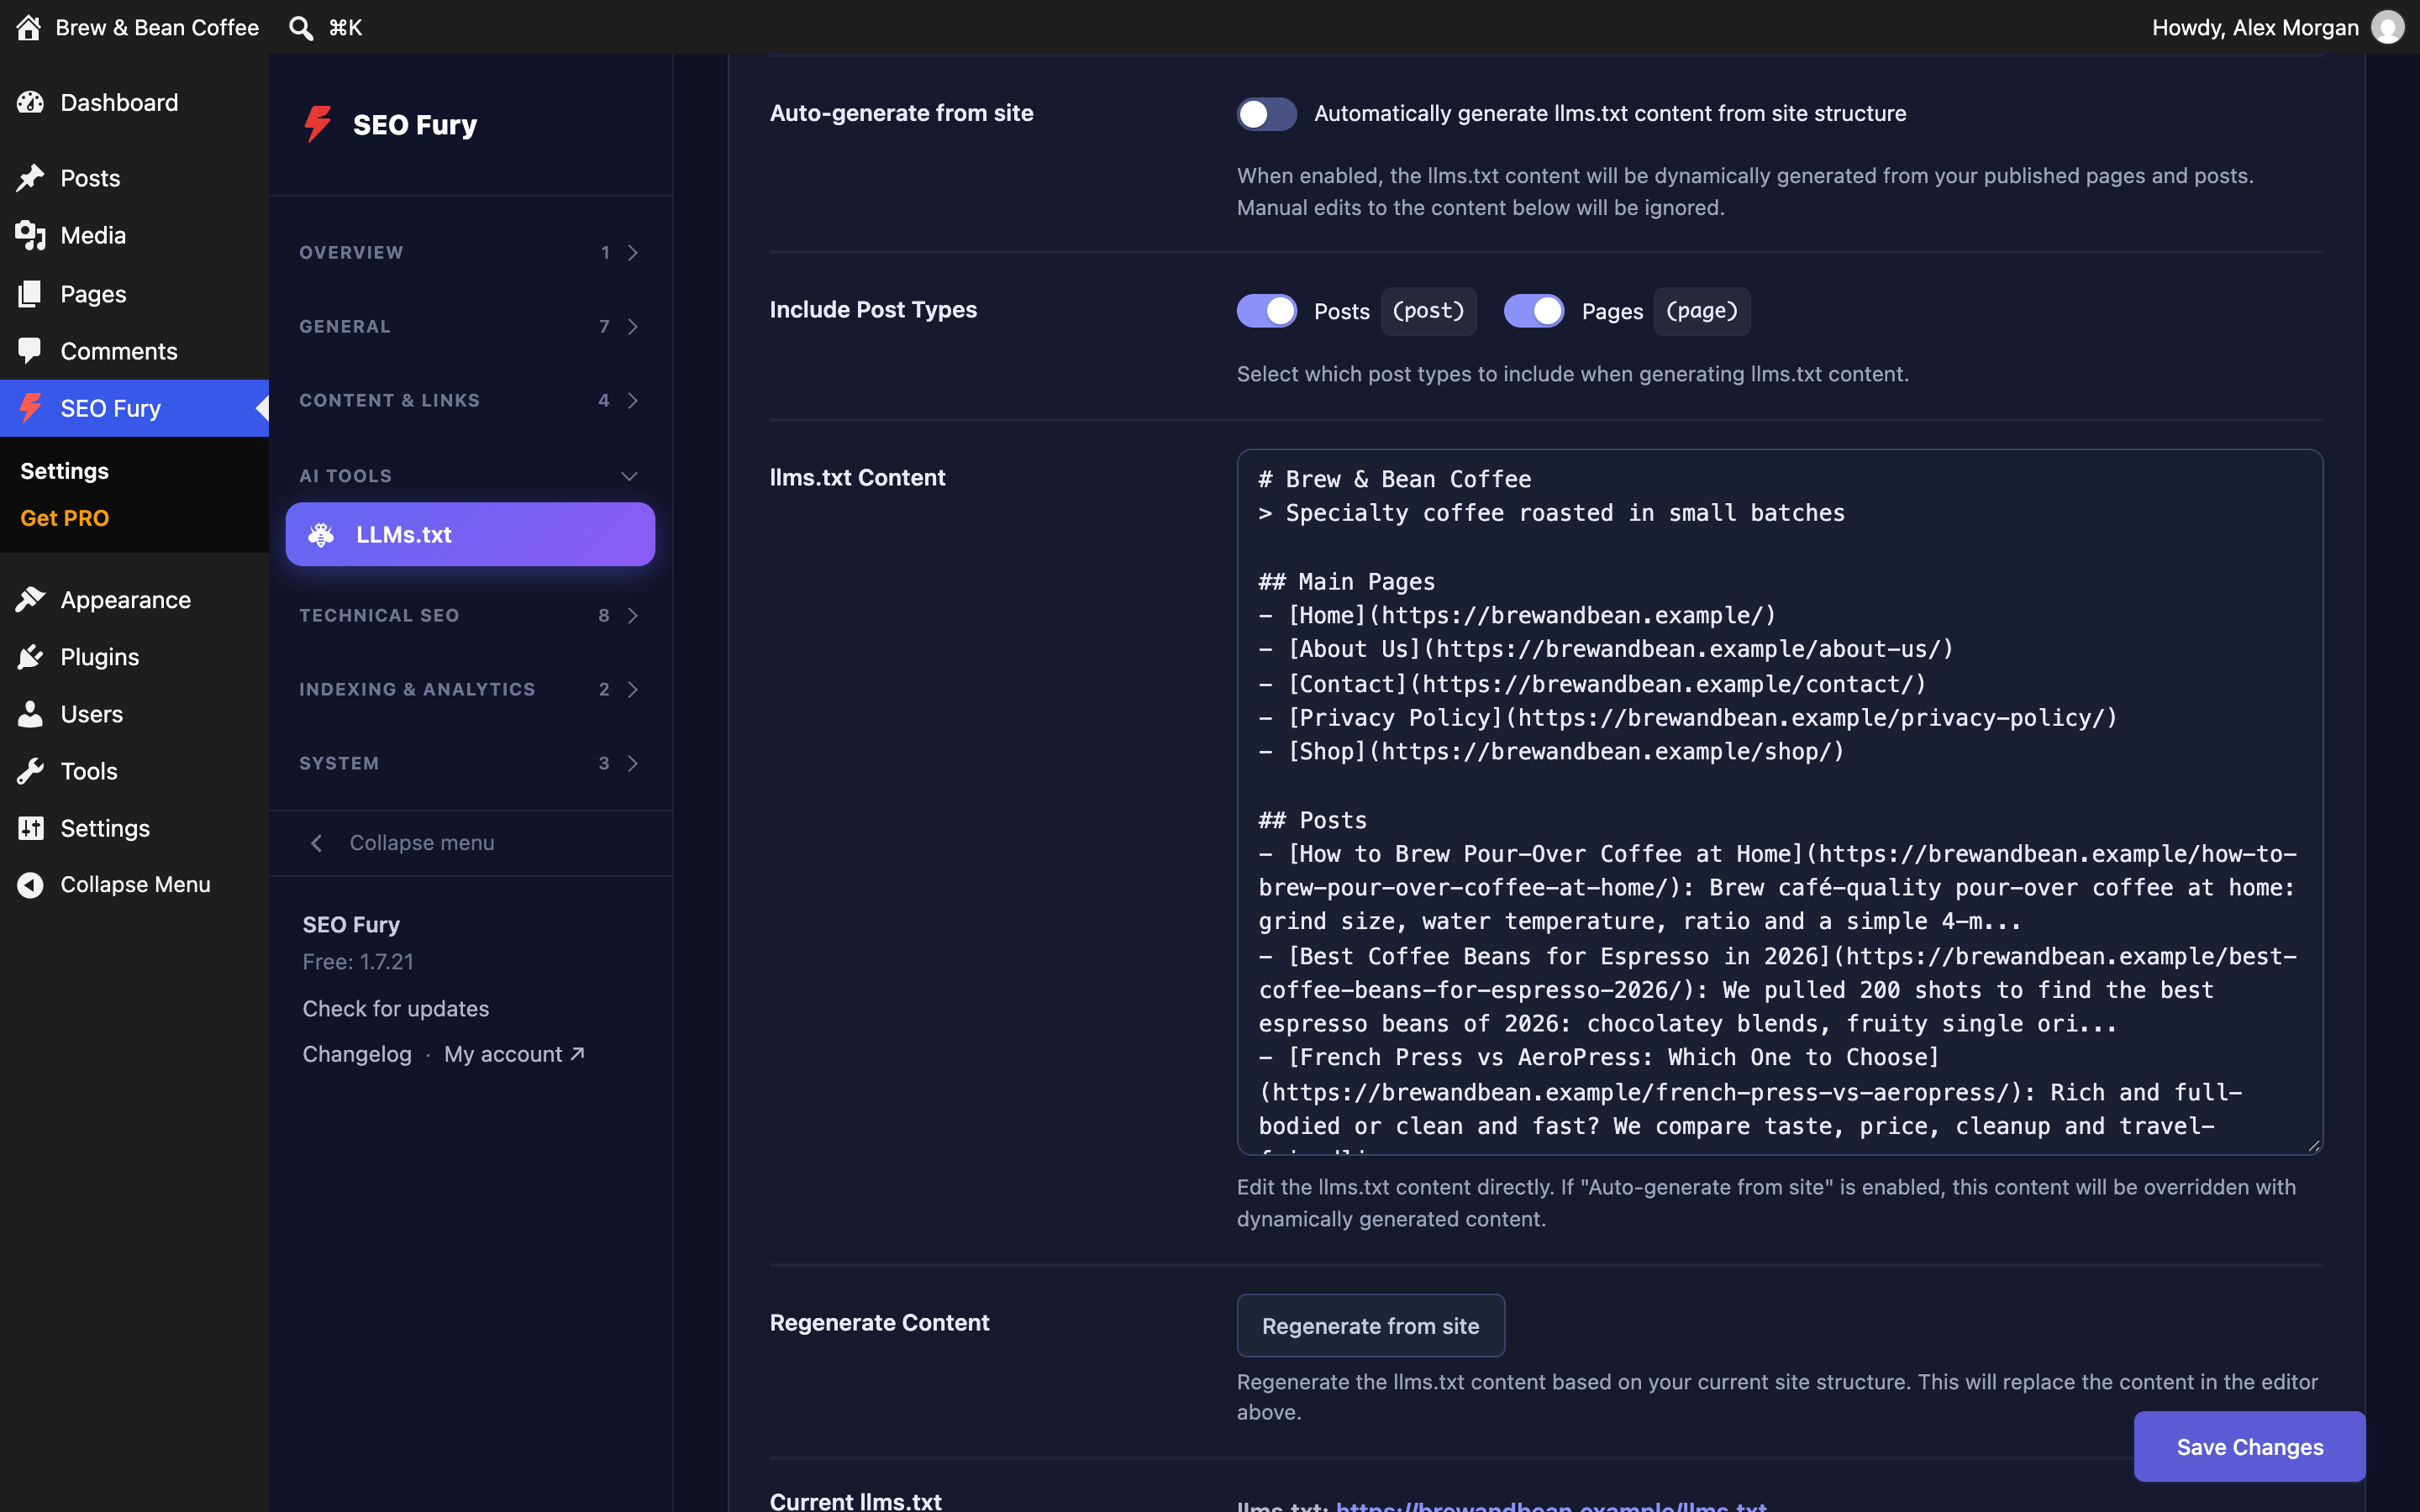Expand the Technical SEO section chevron
Screen dimensions: 2420x1512
632,615
